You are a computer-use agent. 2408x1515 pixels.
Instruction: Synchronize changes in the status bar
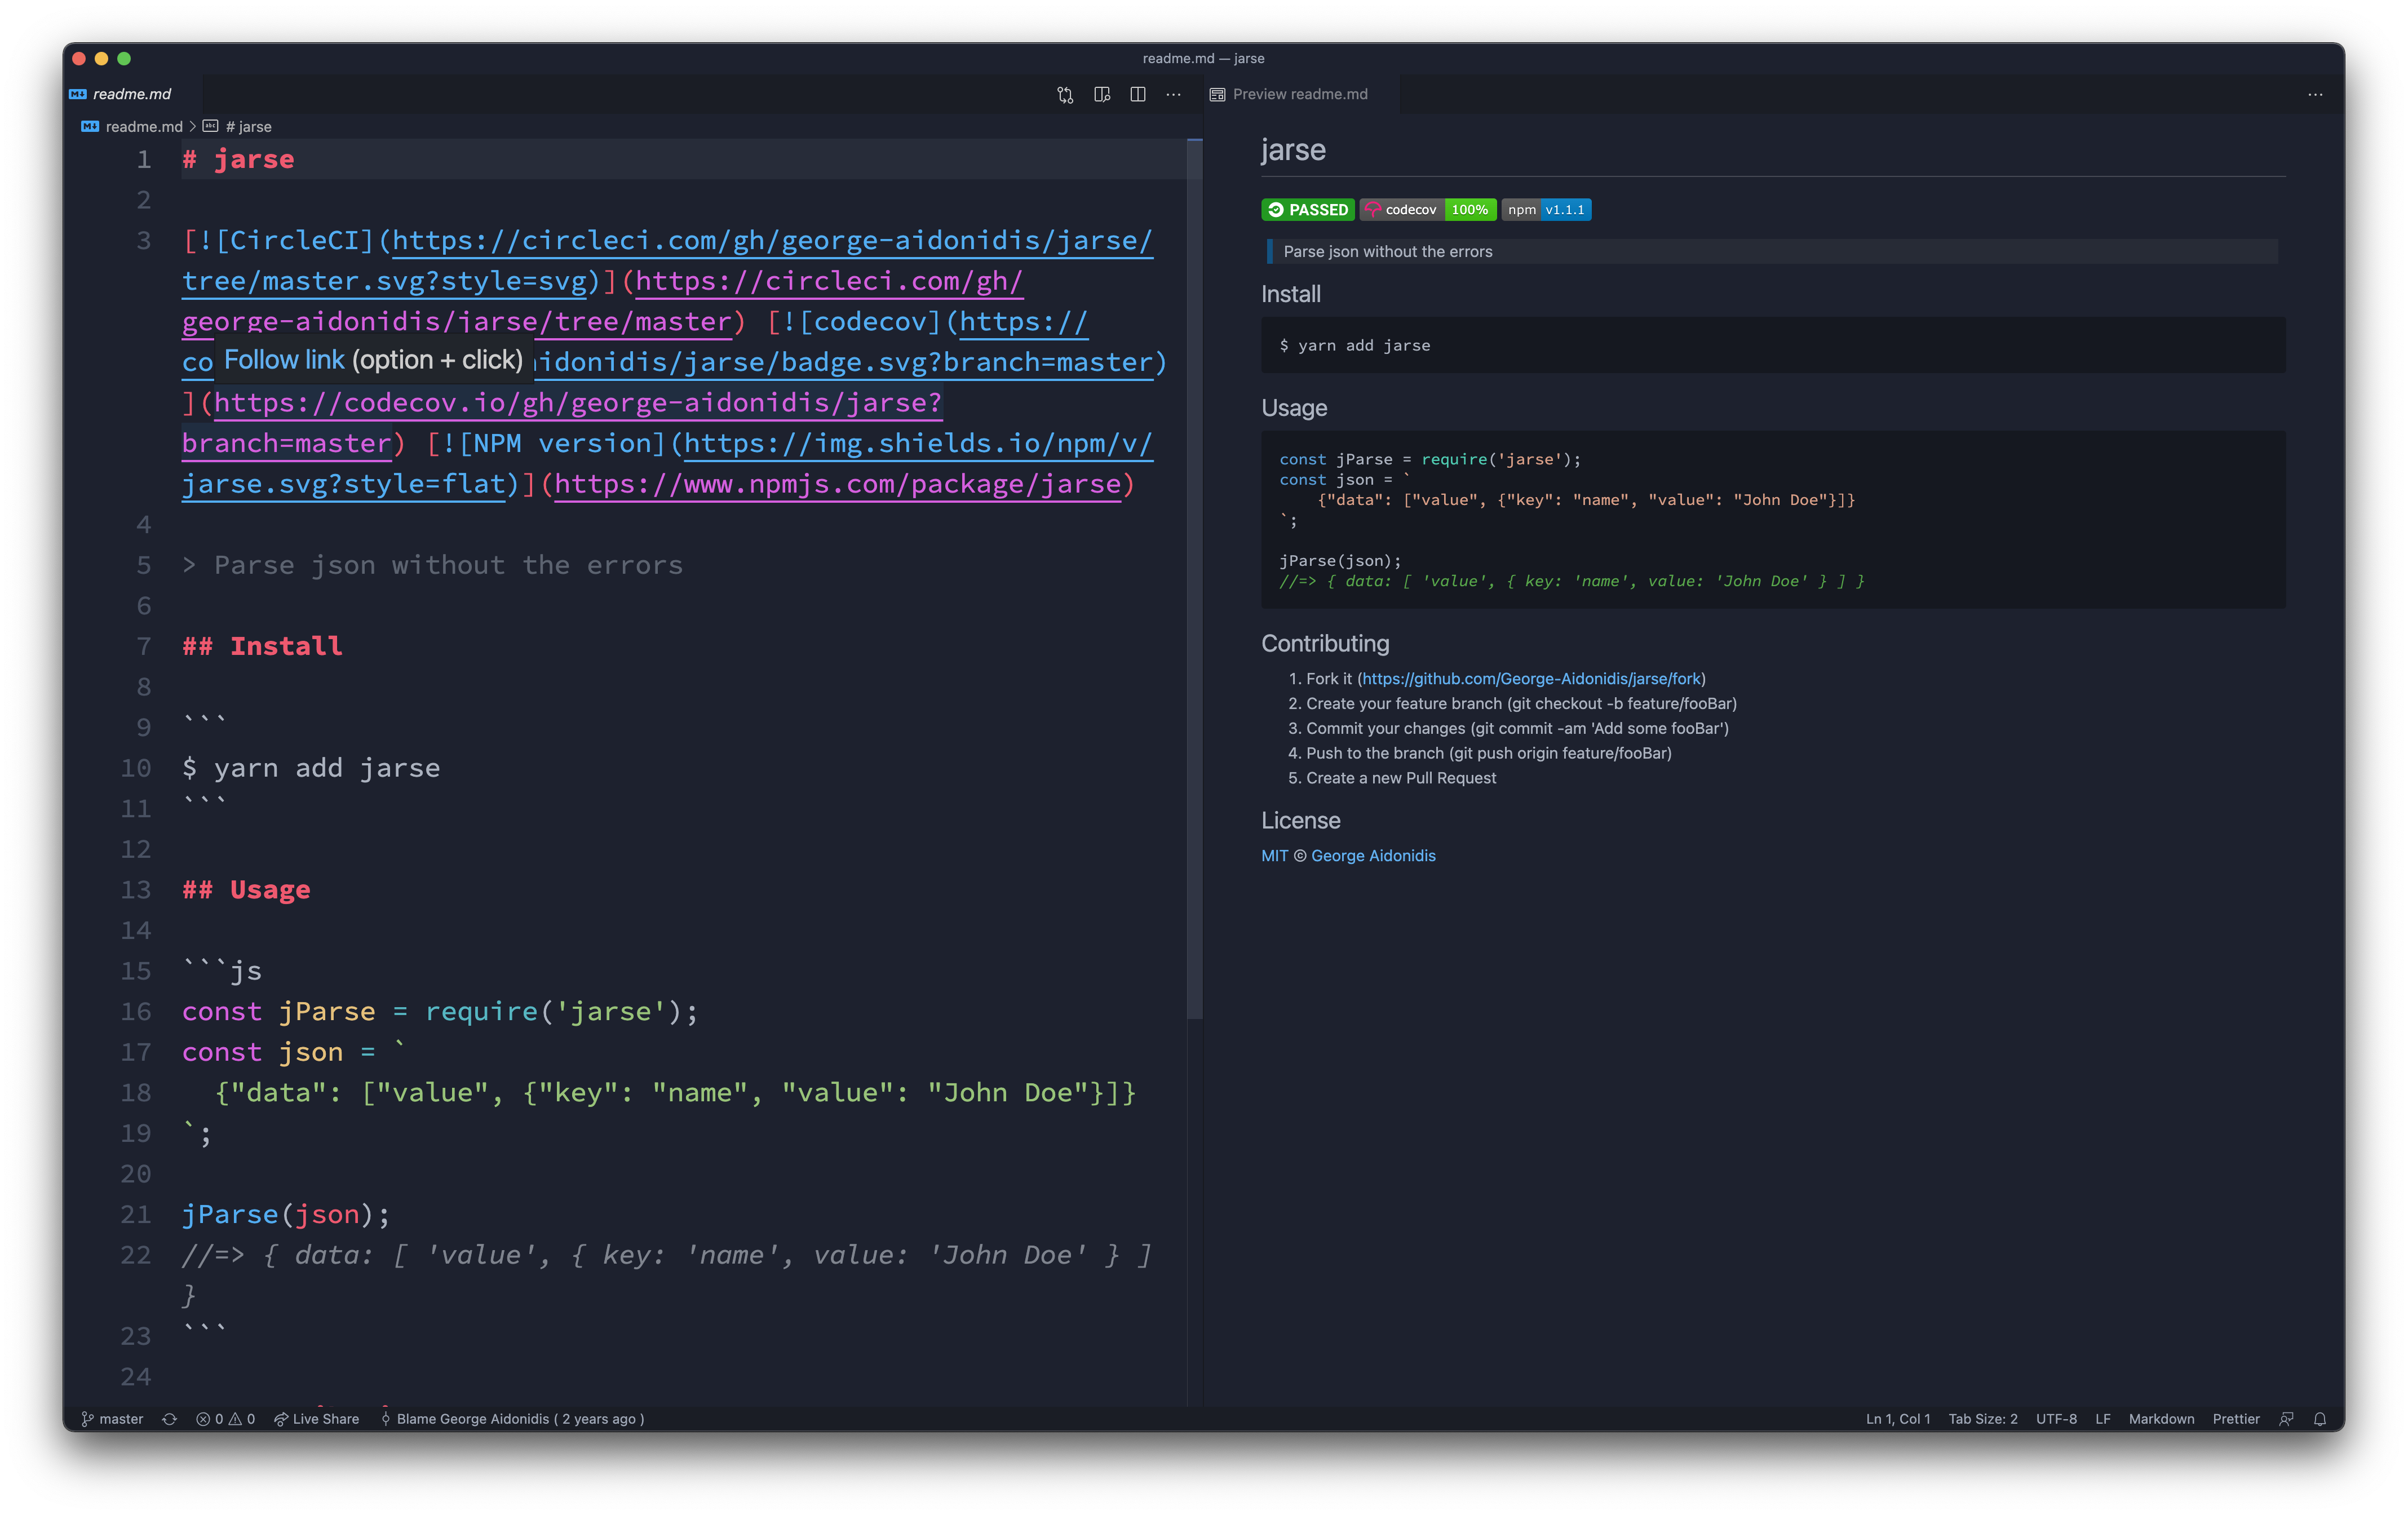tap(170, 1418)
